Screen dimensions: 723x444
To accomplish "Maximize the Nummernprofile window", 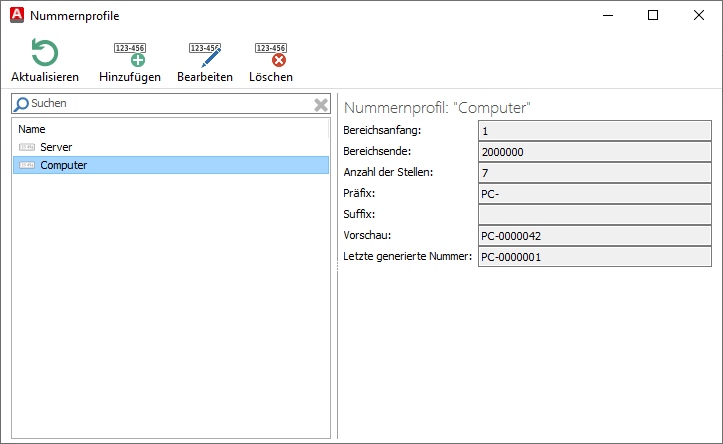I will (653, 15).
